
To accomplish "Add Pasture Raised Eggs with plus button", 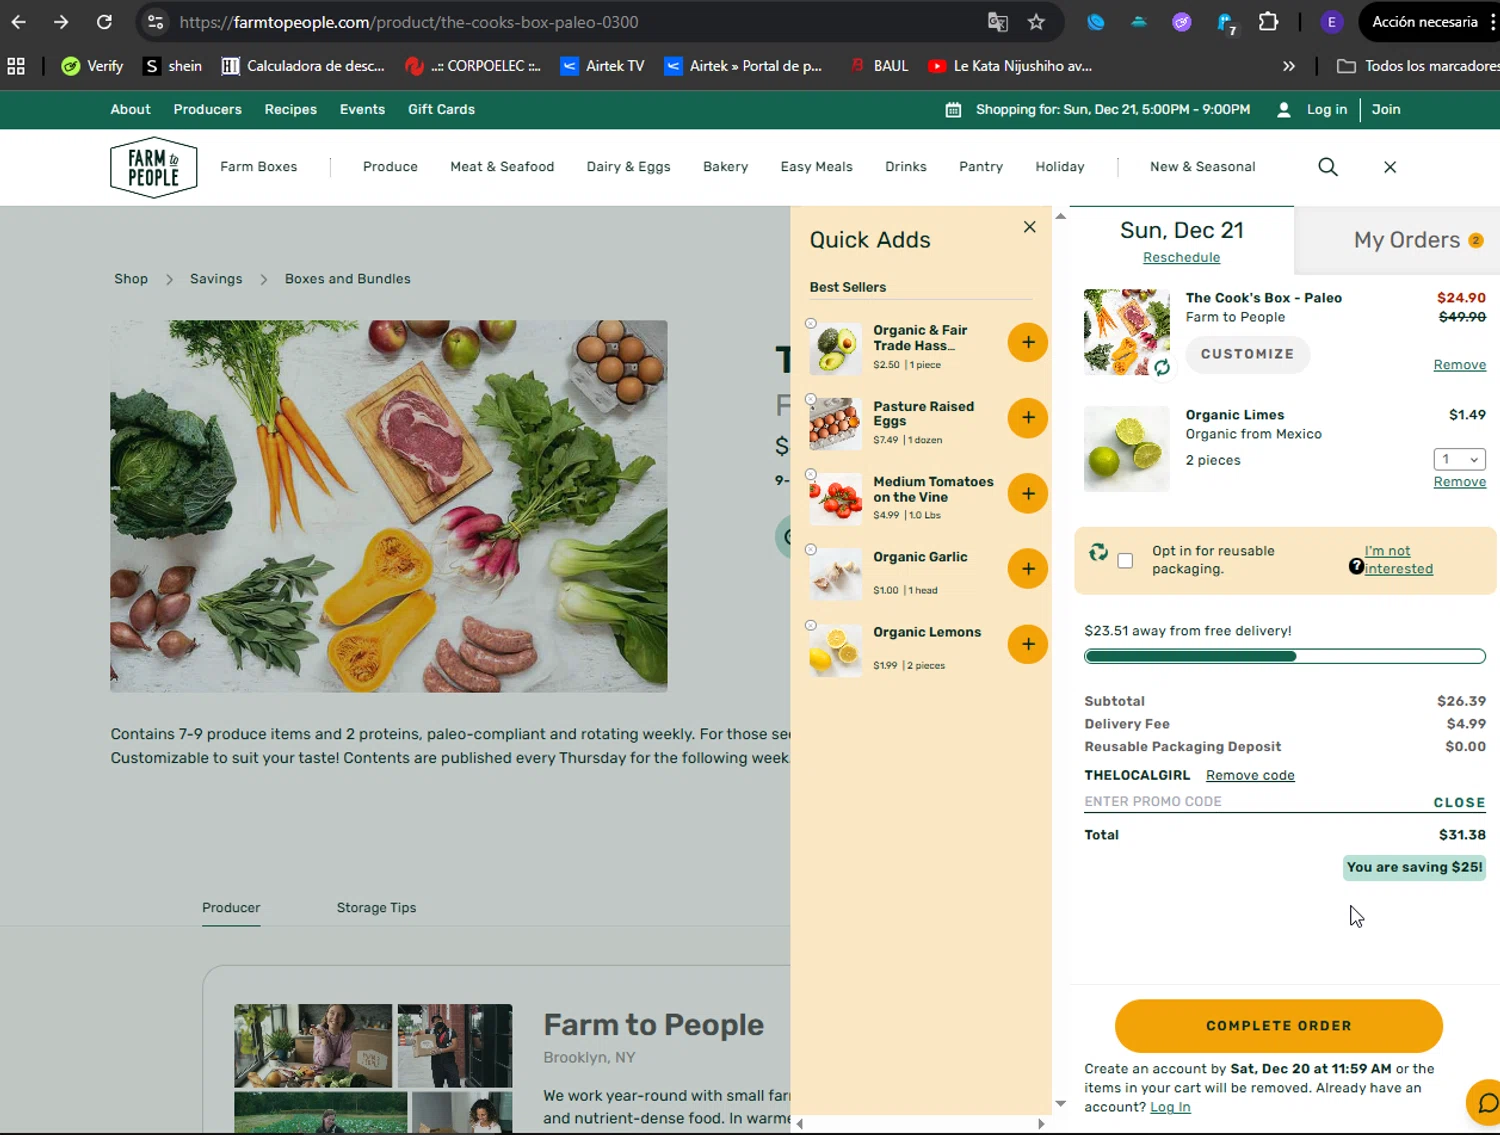I will (1028, 418).
